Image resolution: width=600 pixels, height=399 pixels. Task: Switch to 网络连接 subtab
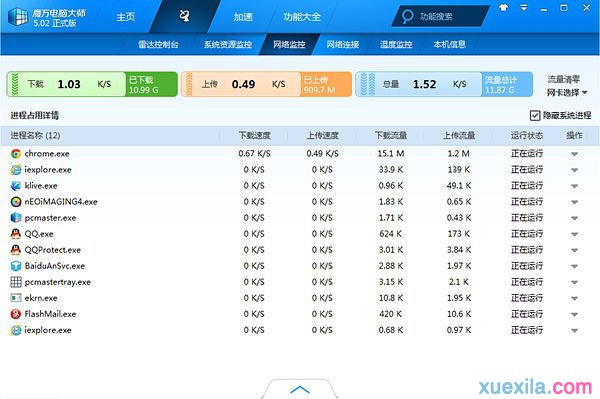[342, 44]
